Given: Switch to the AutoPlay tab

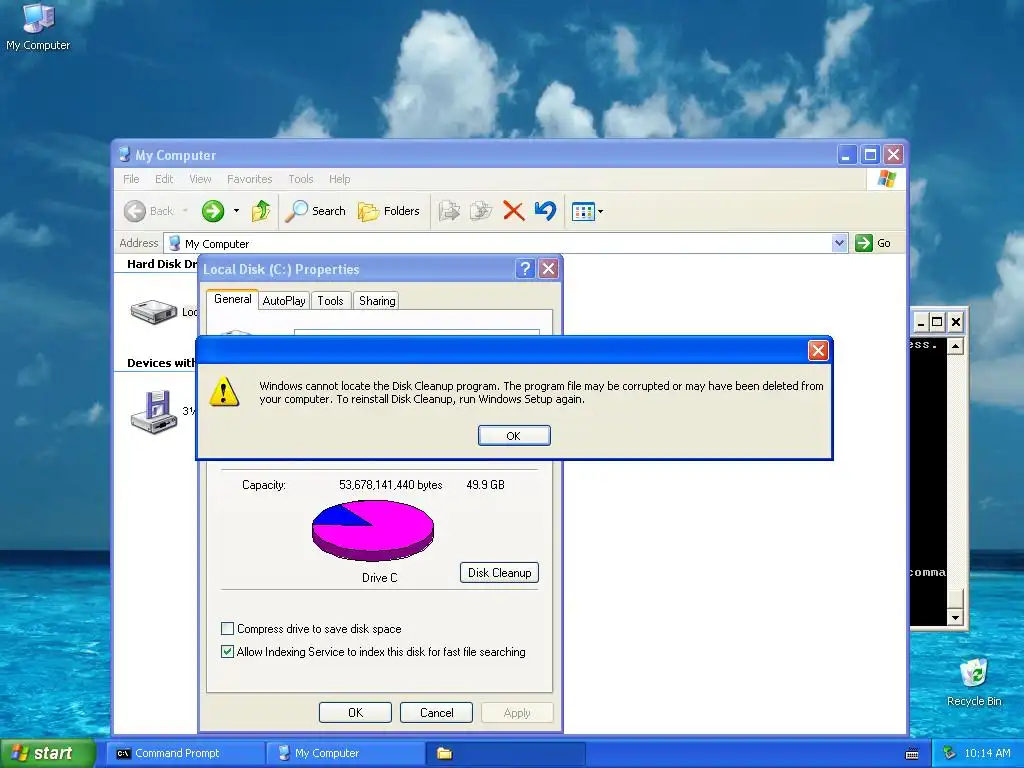Looking at the screenshot, I should (x=284, y=300).
